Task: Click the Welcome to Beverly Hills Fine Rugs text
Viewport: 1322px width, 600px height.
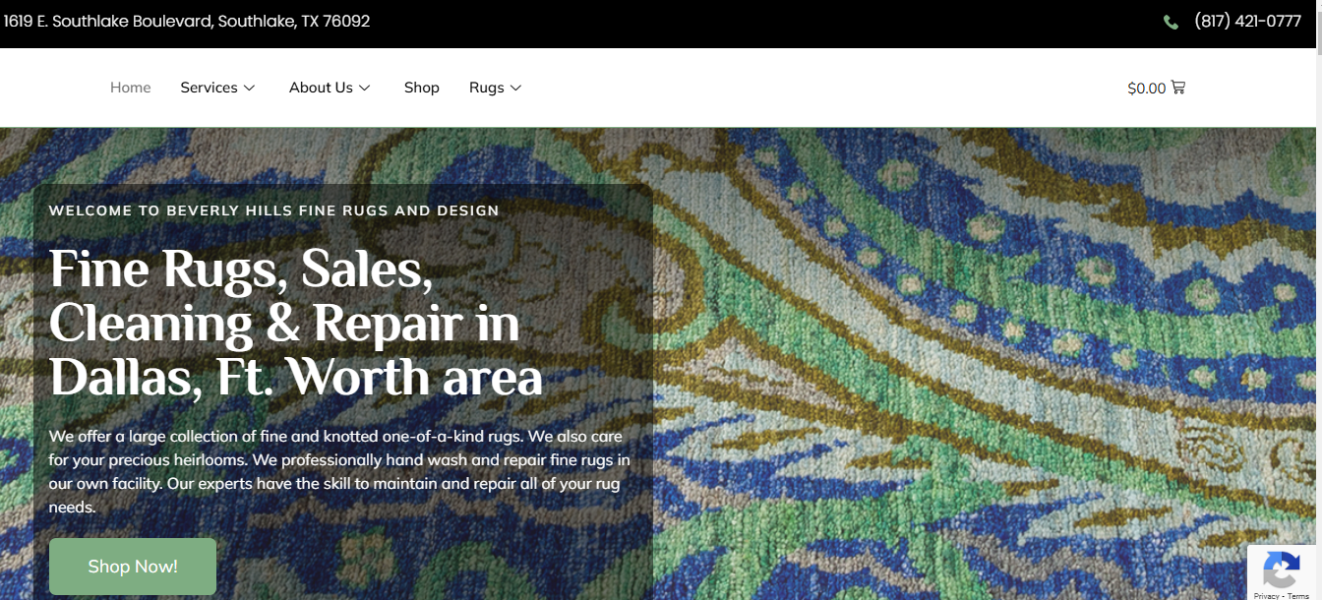Action: (x=274, y=210)
